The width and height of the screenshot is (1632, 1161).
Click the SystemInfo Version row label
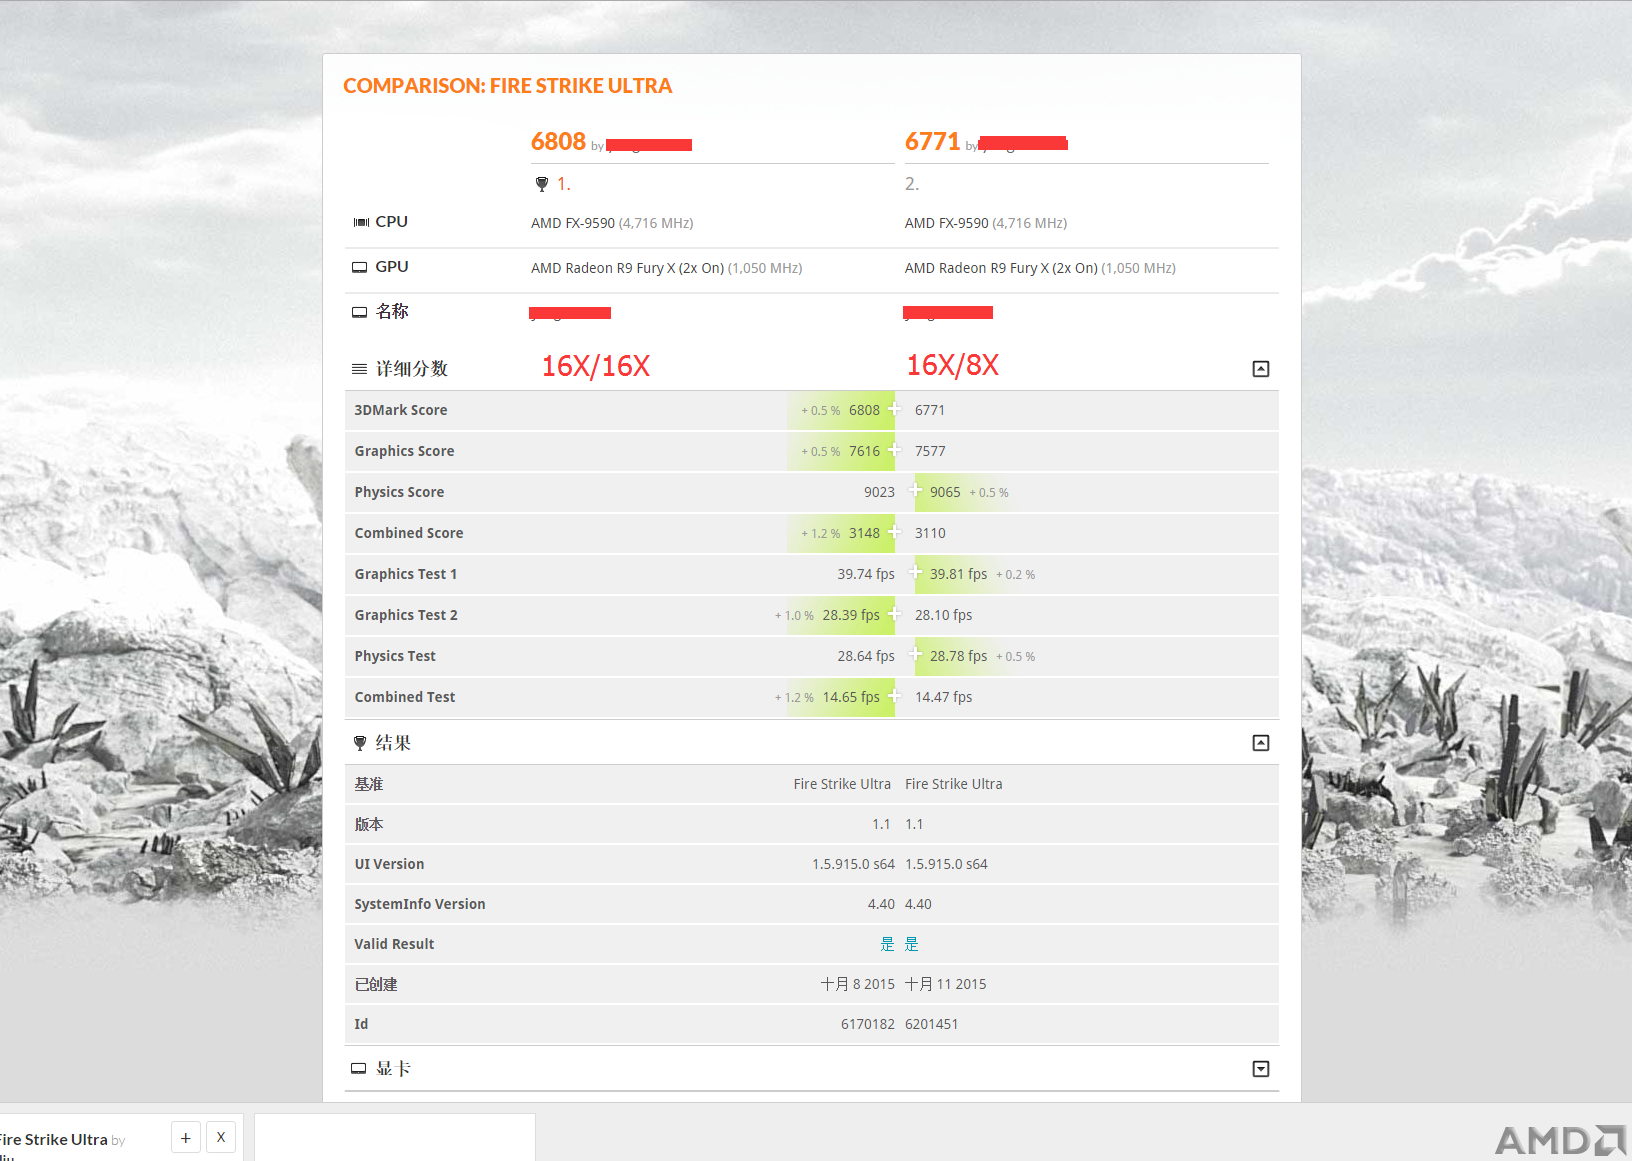pyautogui.click(x=420, y=904)
